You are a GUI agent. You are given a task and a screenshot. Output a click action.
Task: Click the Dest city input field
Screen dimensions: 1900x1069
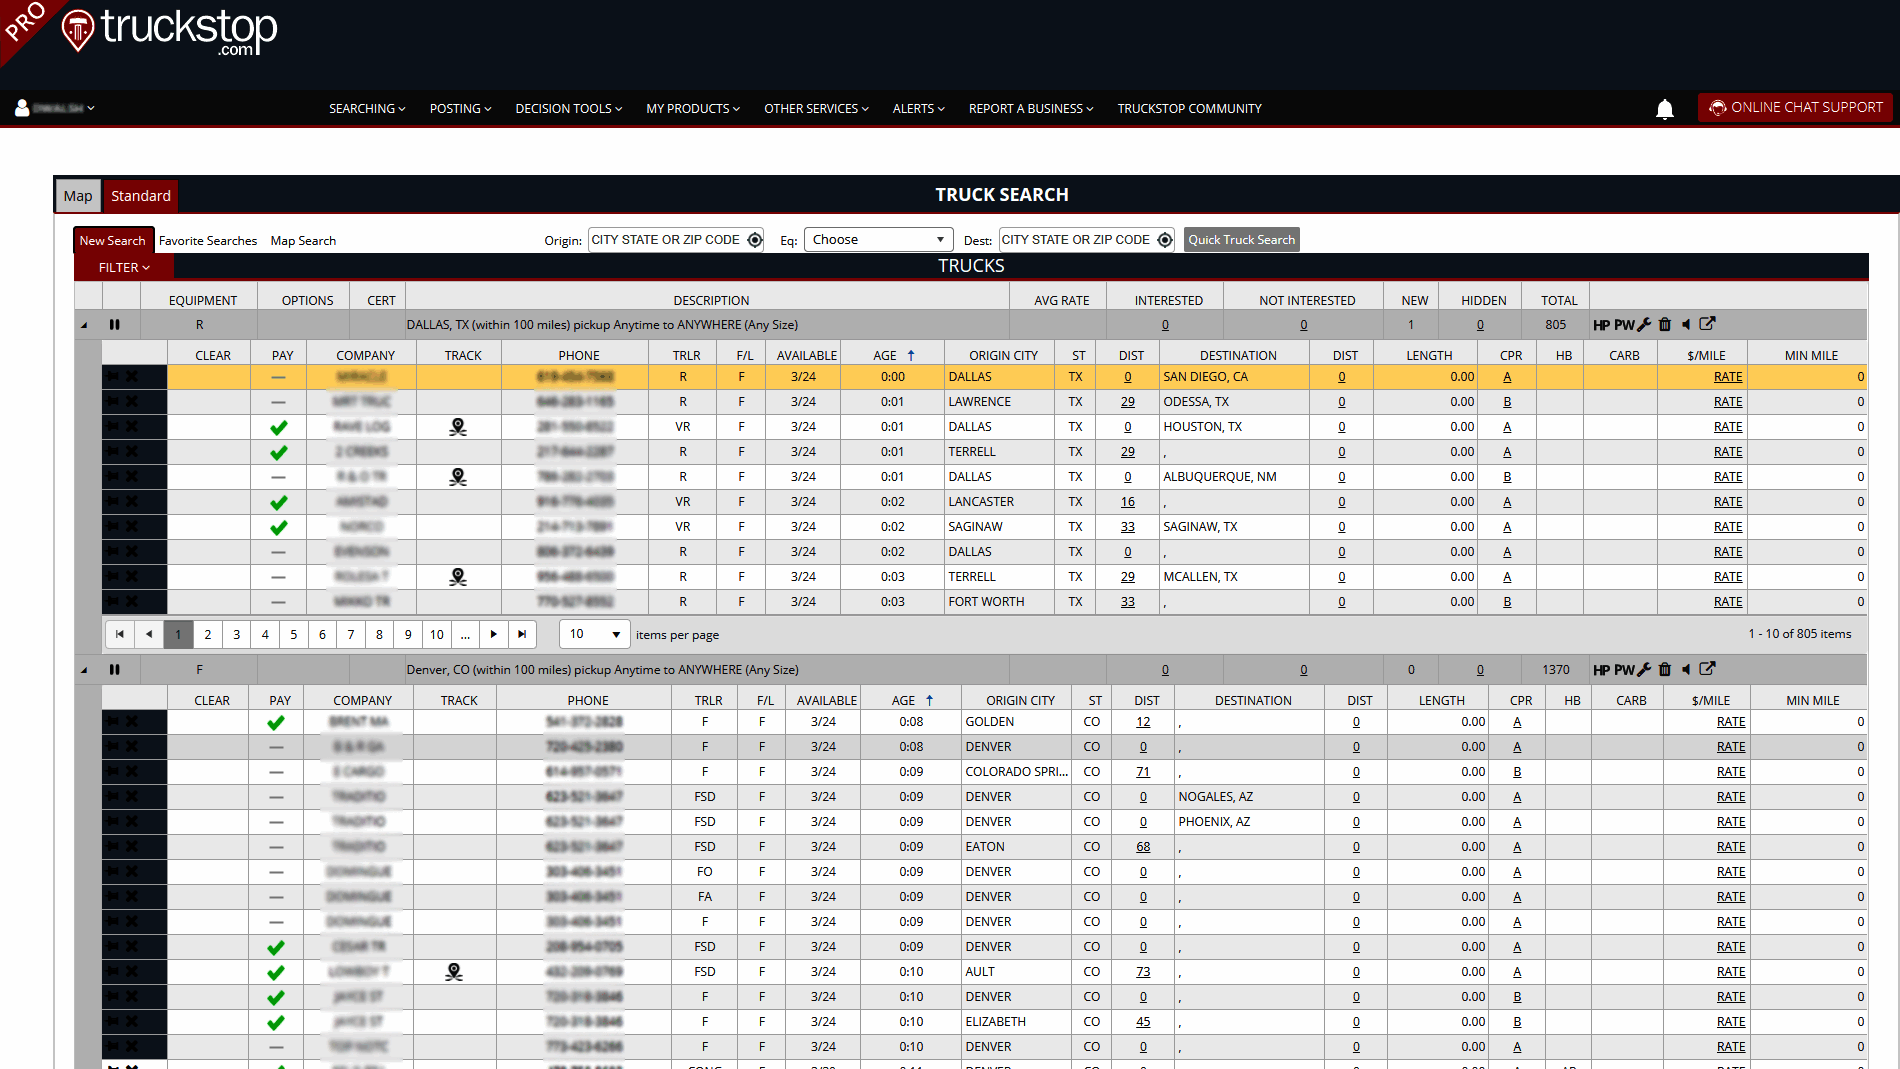[1076, 240]
